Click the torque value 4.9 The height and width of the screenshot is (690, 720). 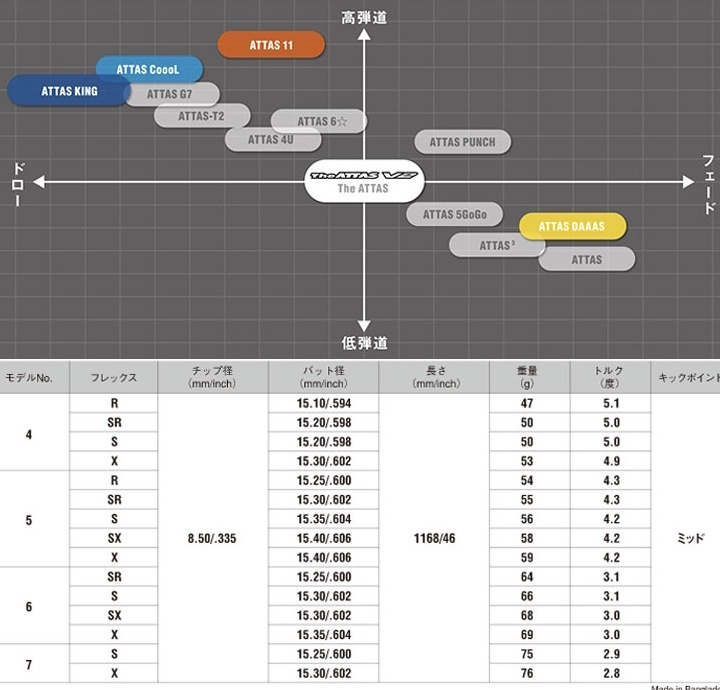click(x=611, y=461)
